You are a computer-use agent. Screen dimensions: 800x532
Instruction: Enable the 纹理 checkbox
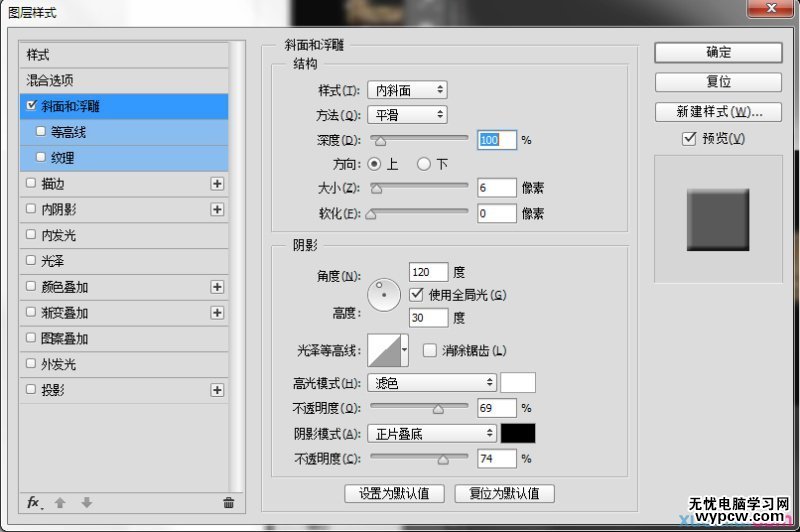click(41, 157)
